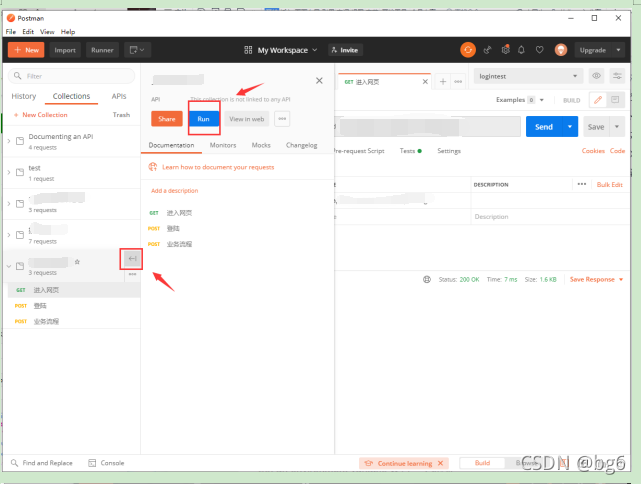Collapse collection details arrow icon
Image resolution: width=641 pixels, height=484 pixels.
pos(132,258)
